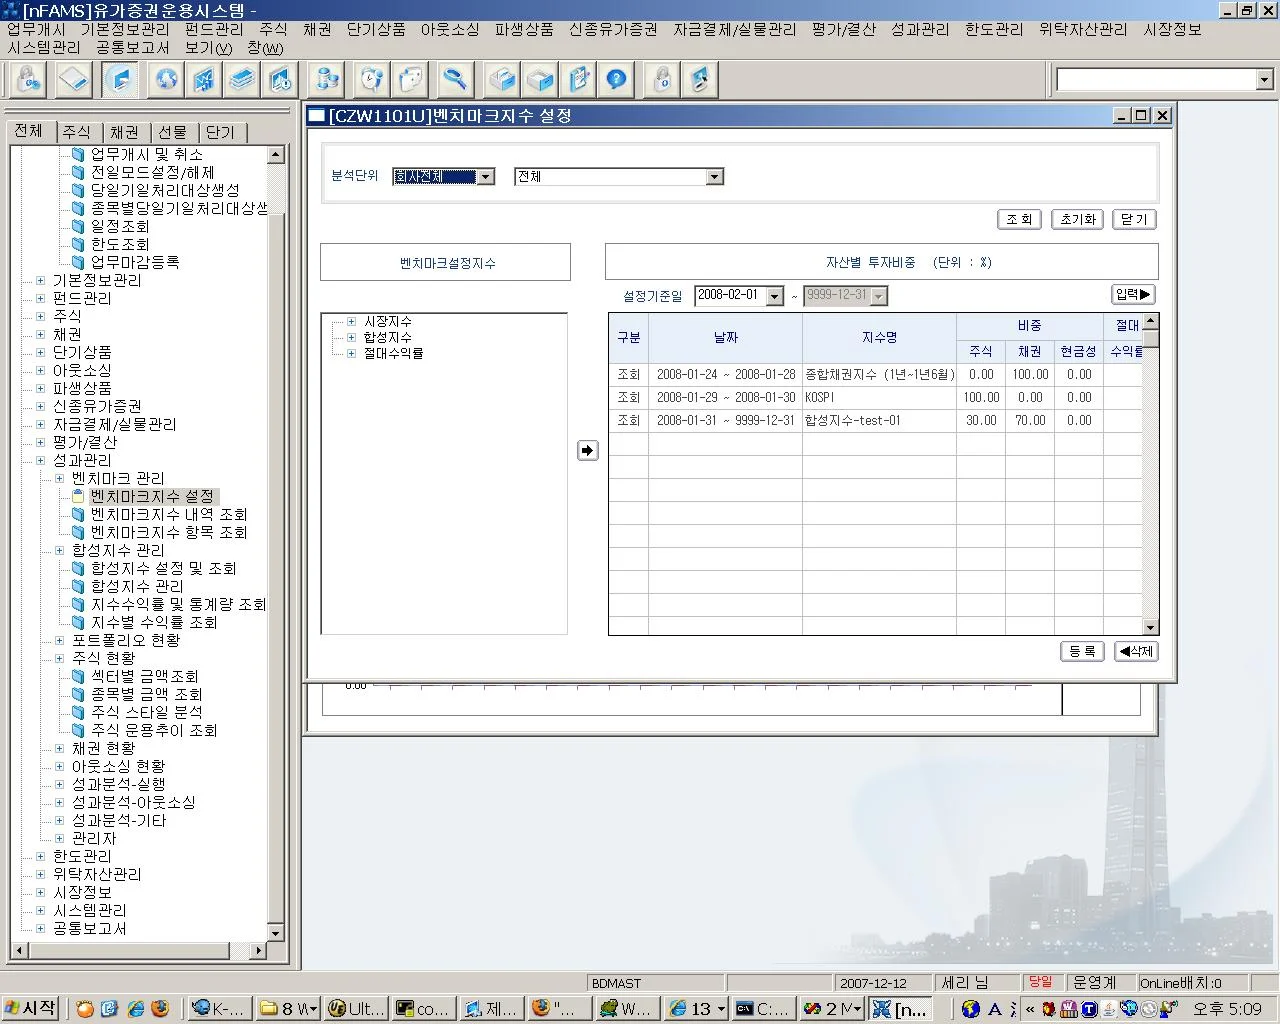Viewport: 1280px width, 1024px height.
Task: Switch to the 채권 tab above the tree
Action: (x=126, y=131)
